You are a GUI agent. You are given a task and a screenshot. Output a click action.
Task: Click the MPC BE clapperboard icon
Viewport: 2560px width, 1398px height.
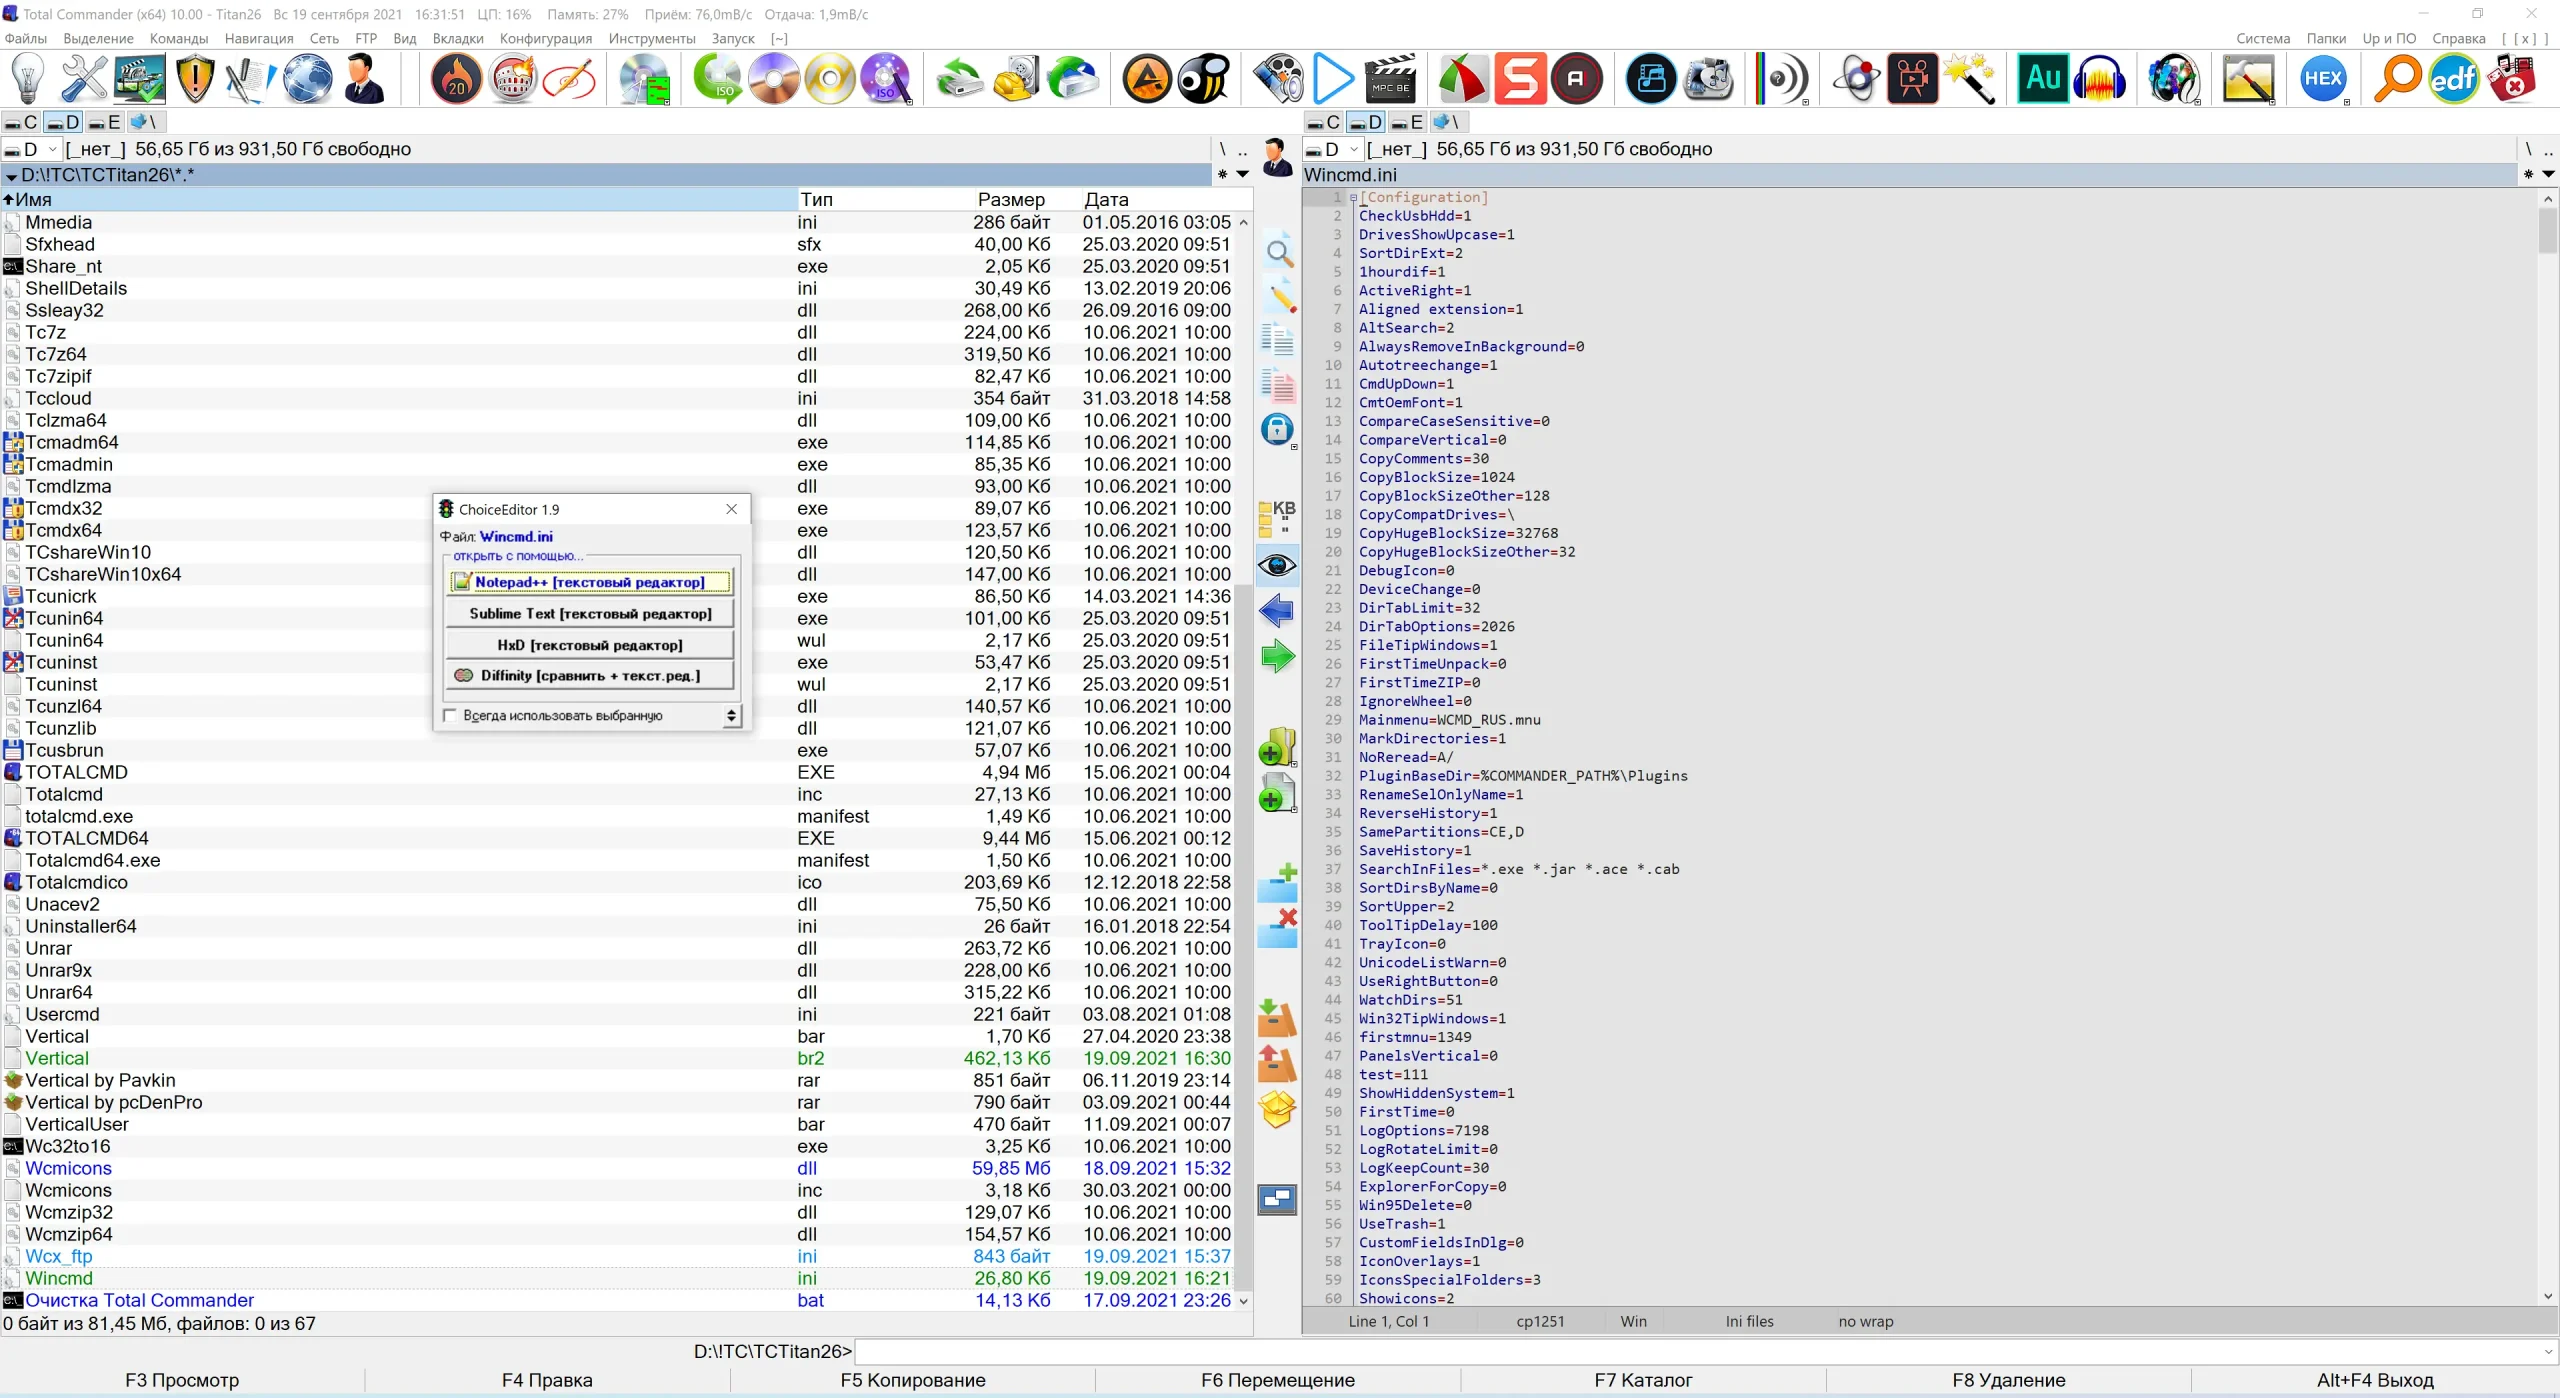point(1390,79)
